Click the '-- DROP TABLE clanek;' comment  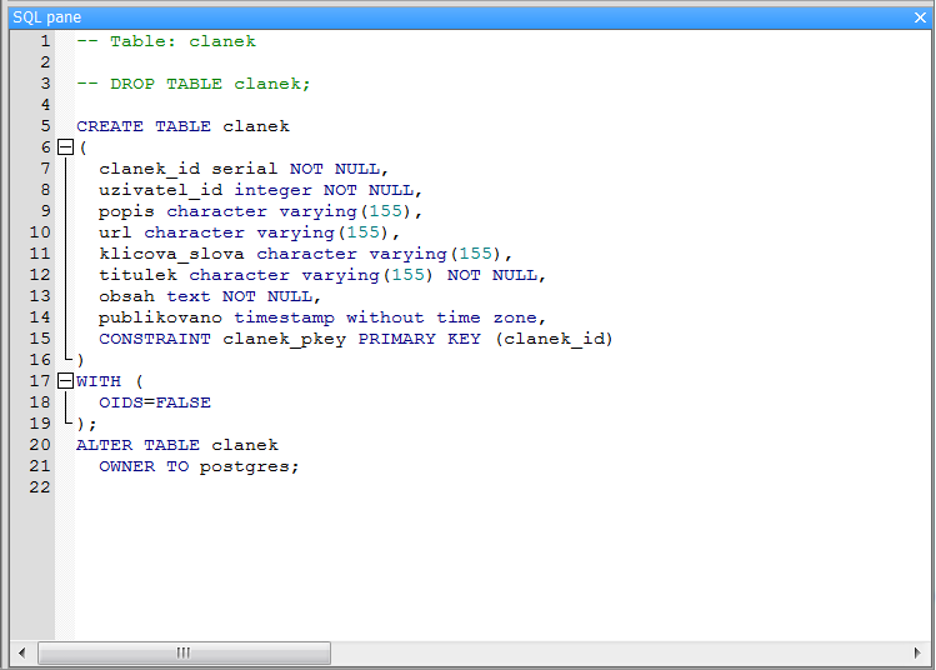193,84
